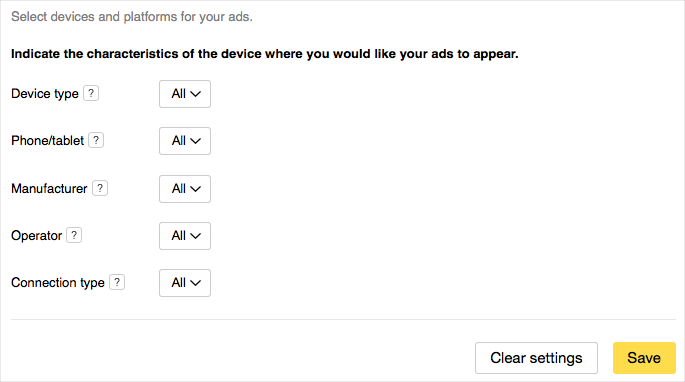
Task: Select the Manufacturer label text
Action: point(49,188)
